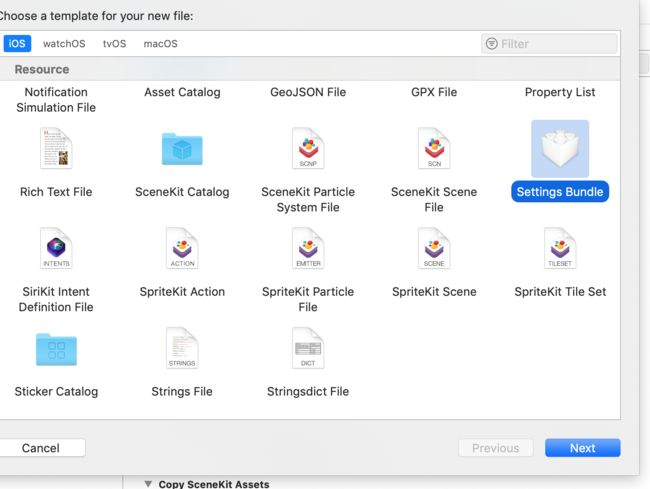This screenshot has width=650, height=489.
Task: Click the Resource section header
Action: (x=42, y=69)
